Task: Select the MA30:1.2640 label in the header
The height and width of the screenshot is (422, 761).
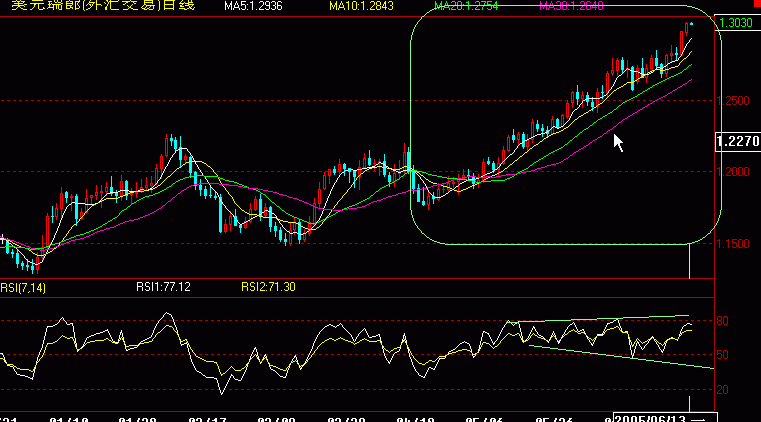Action: click(571, 6)
